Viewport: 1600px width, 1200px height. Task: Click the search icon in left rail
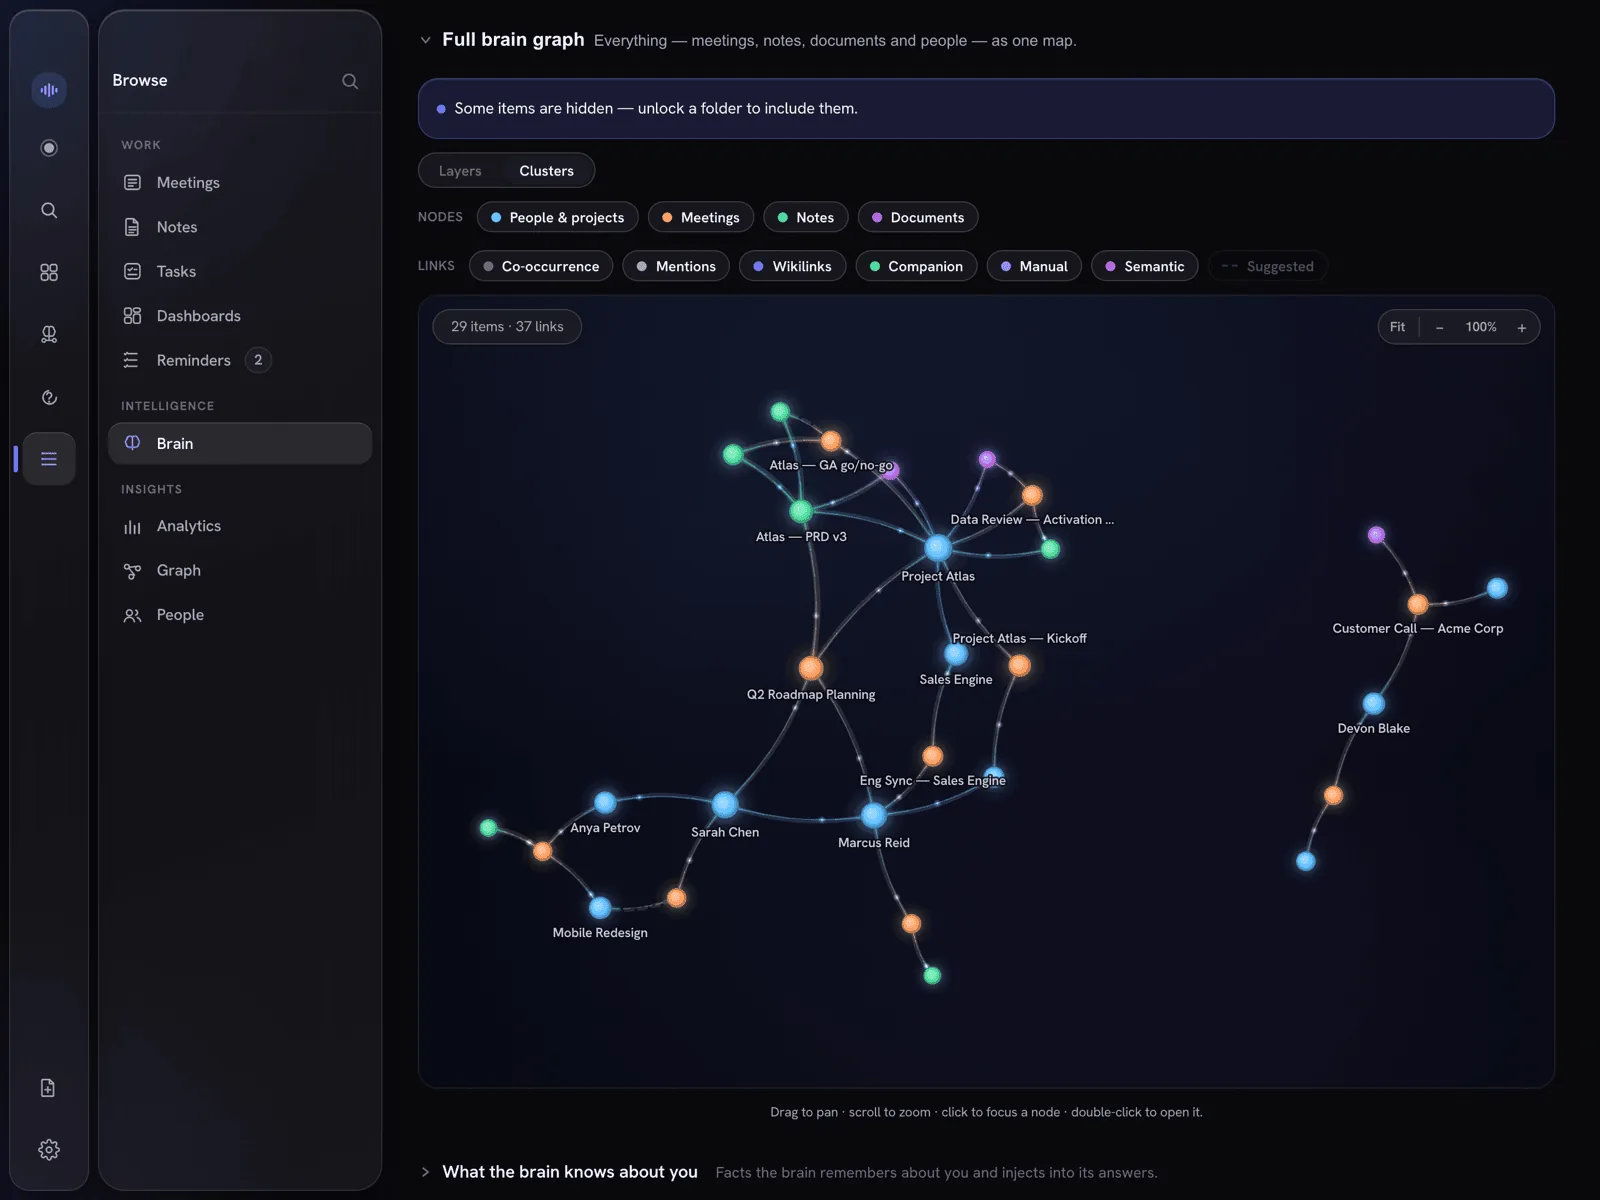49,210
